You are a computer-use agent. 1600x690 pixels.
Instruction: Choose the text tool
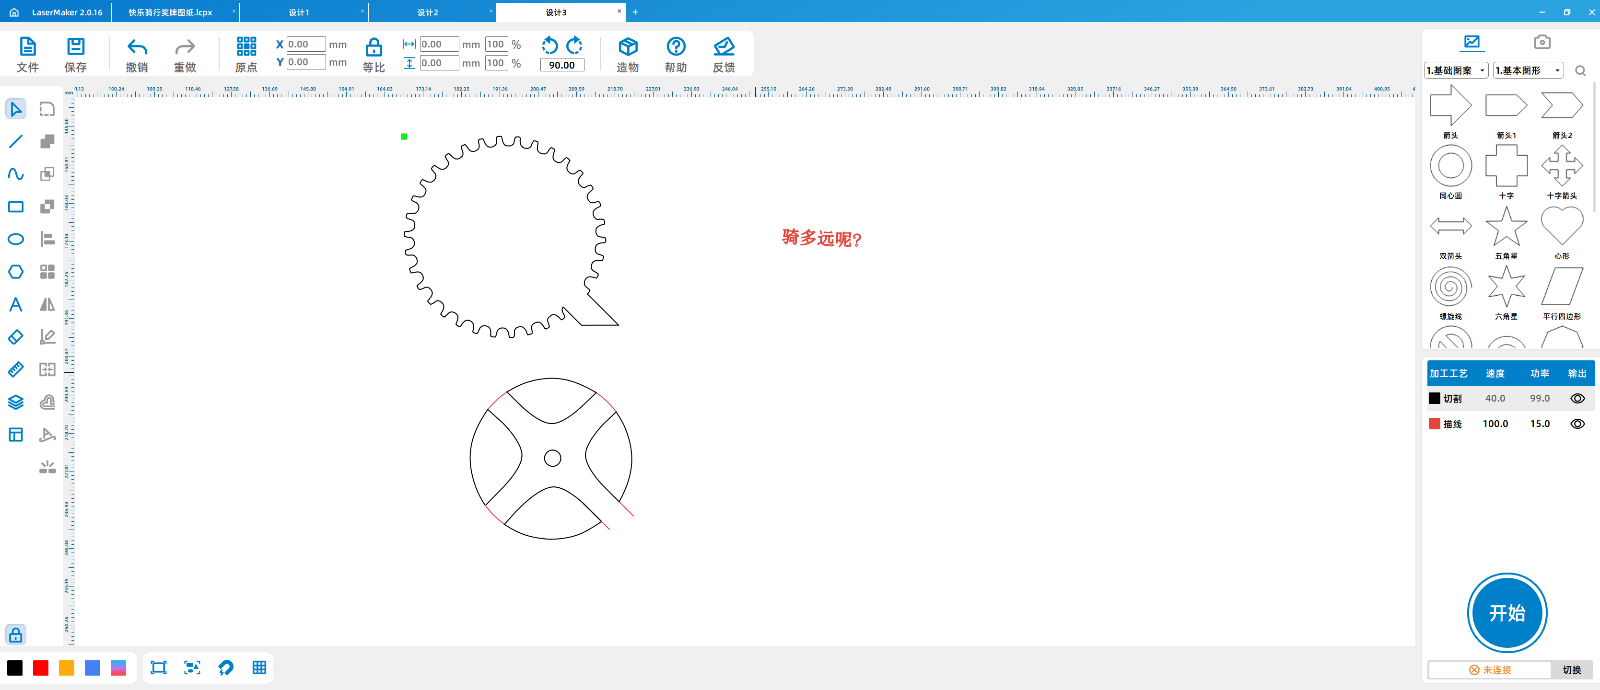[x=16, y=304]
